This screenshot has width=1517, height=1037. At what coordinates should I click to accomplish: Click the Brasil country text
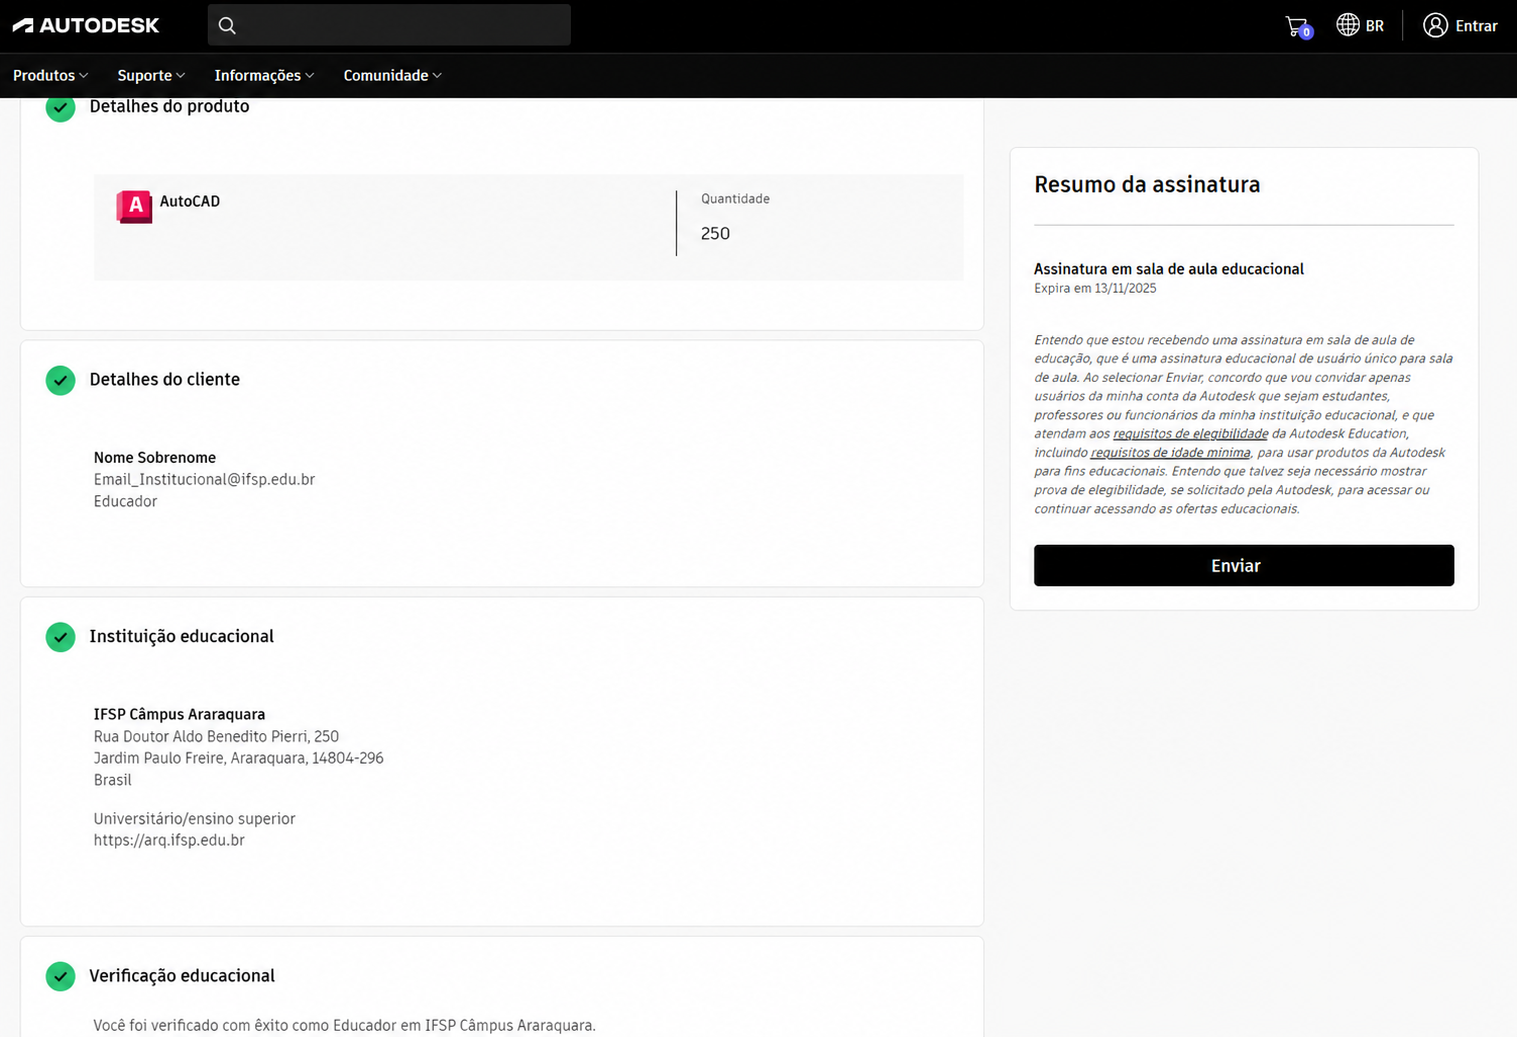(x=113, y=780)
